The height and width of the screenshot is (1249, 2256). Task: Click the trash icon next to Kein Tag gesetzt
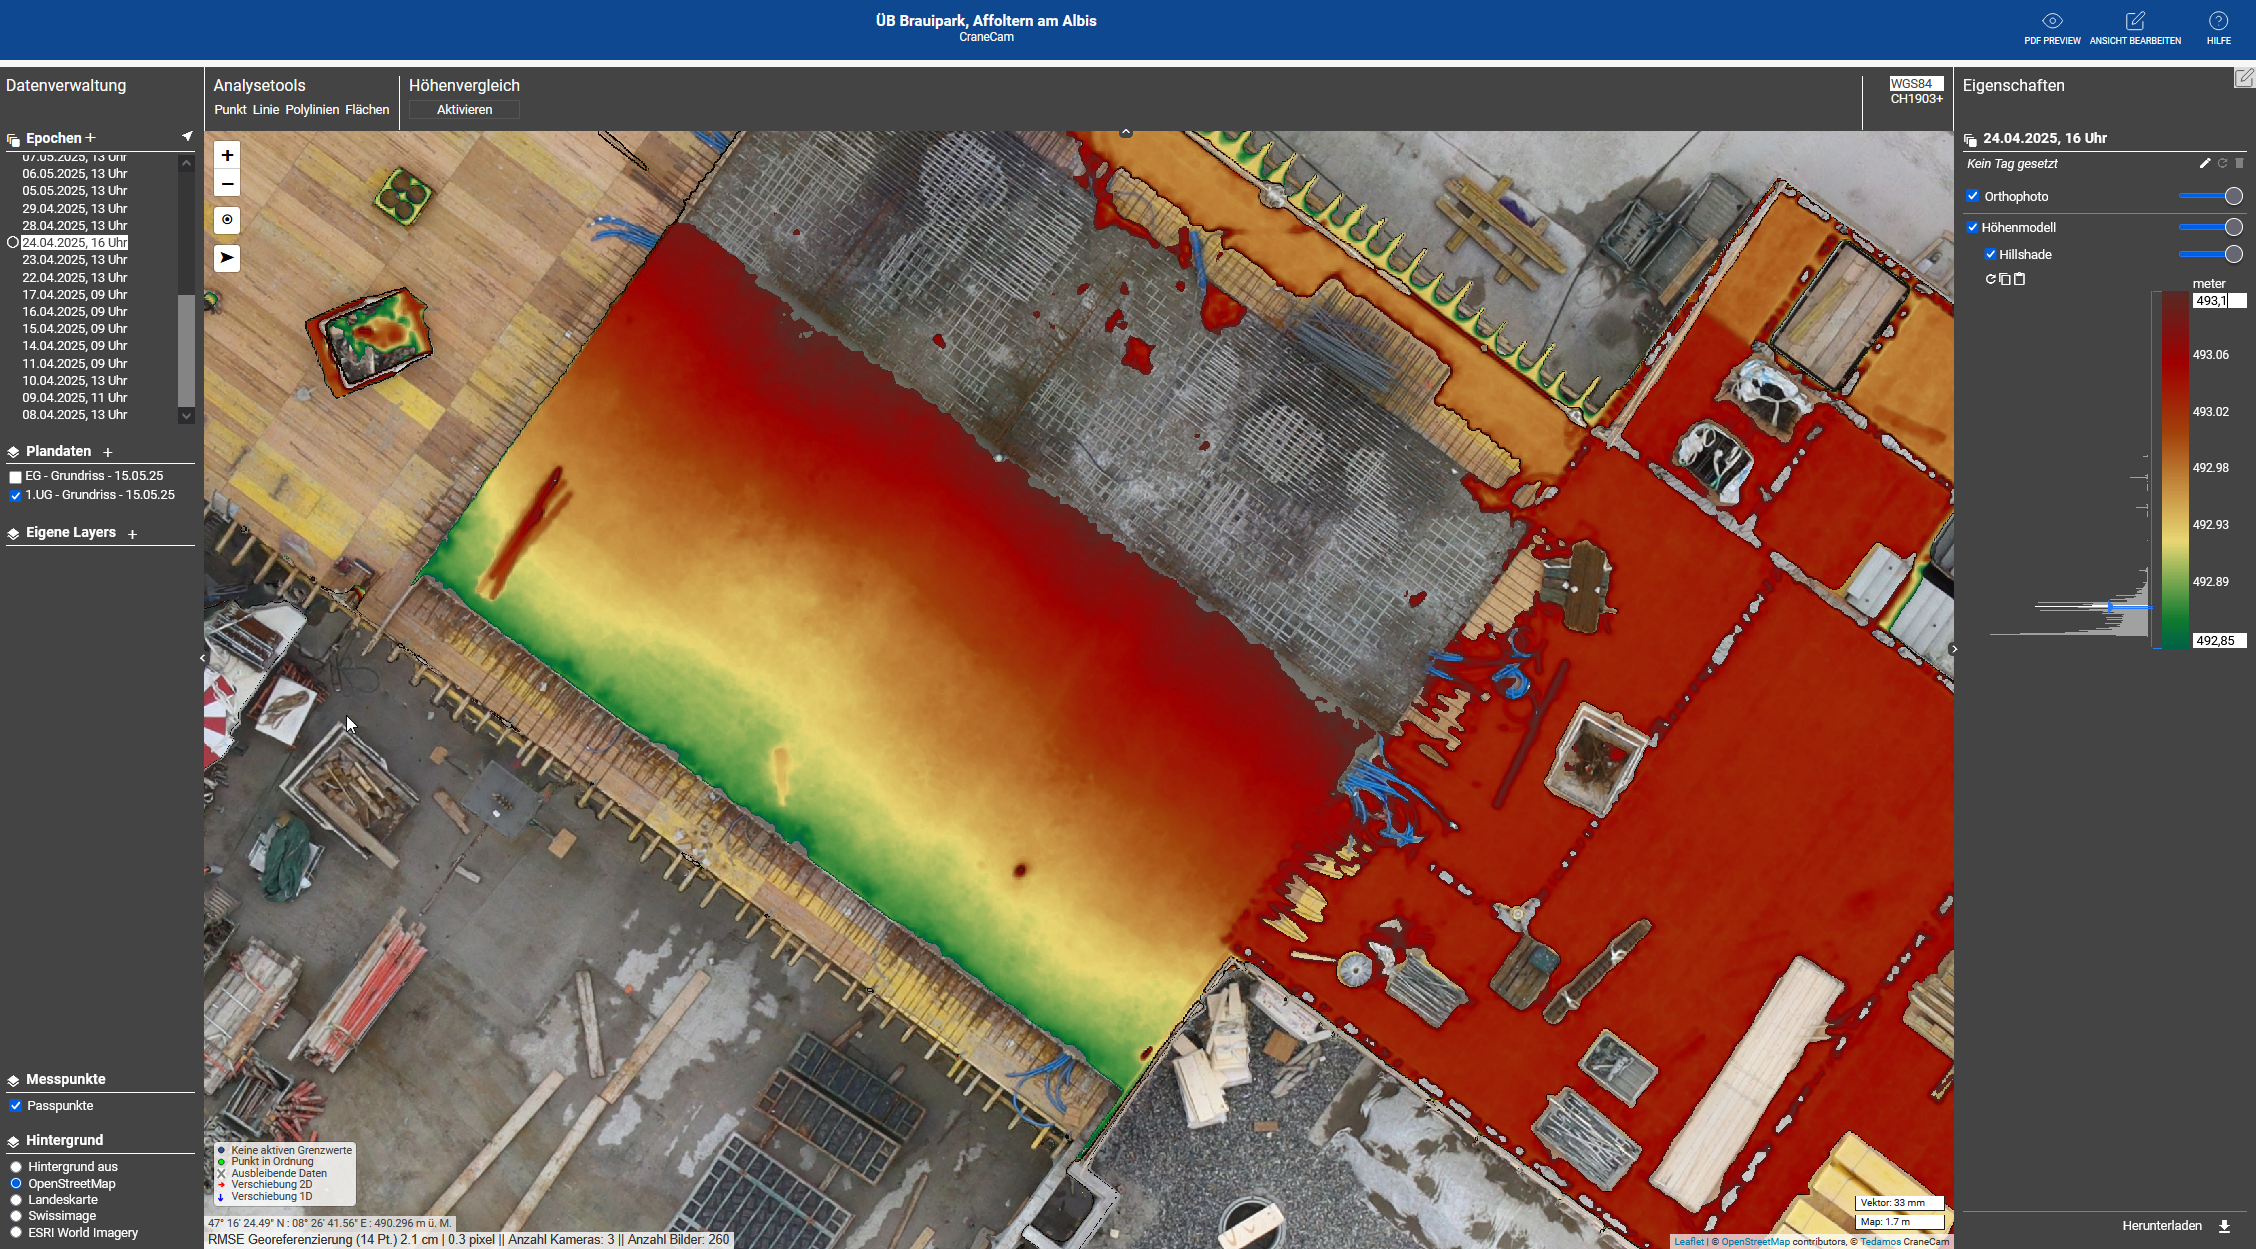click(x=2240, y=163)
